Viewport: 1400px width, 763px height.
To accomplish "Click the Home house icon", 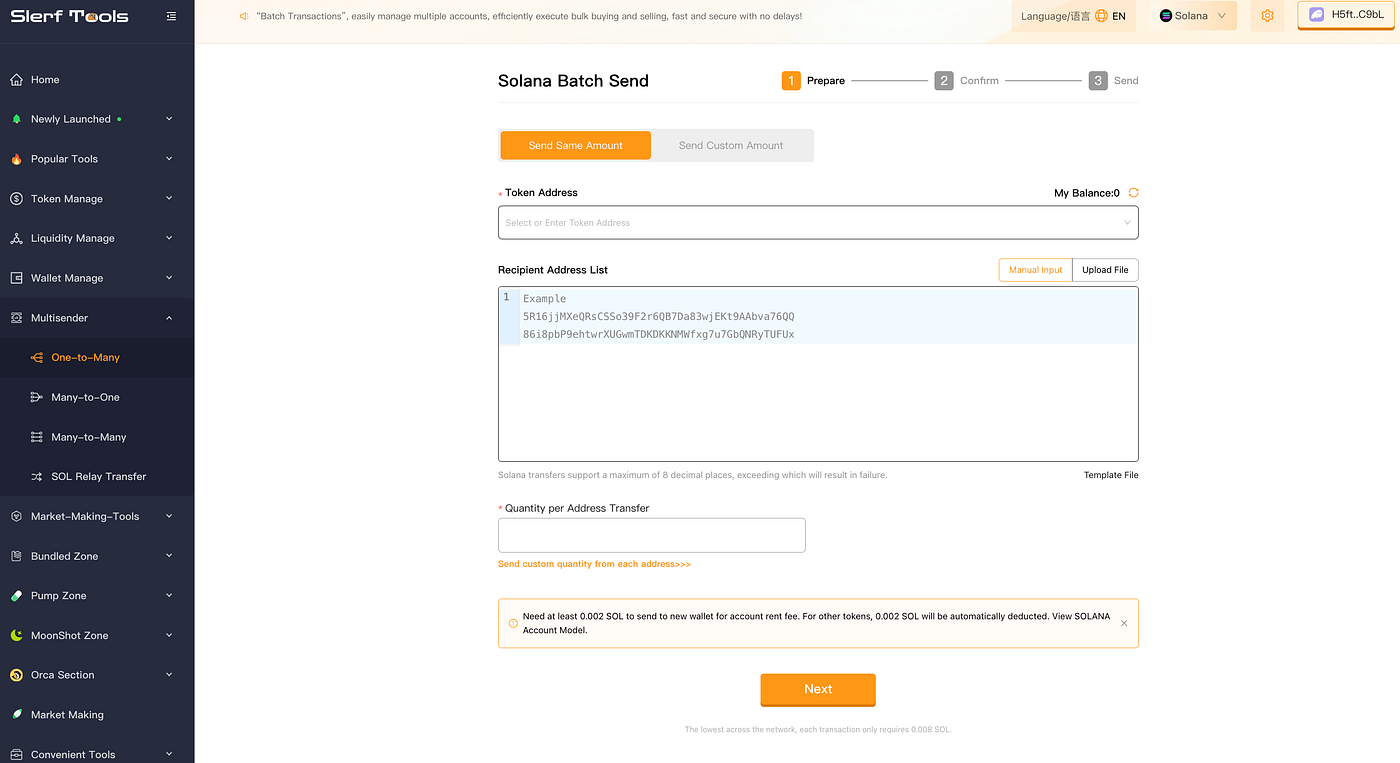I will [16, 79].
